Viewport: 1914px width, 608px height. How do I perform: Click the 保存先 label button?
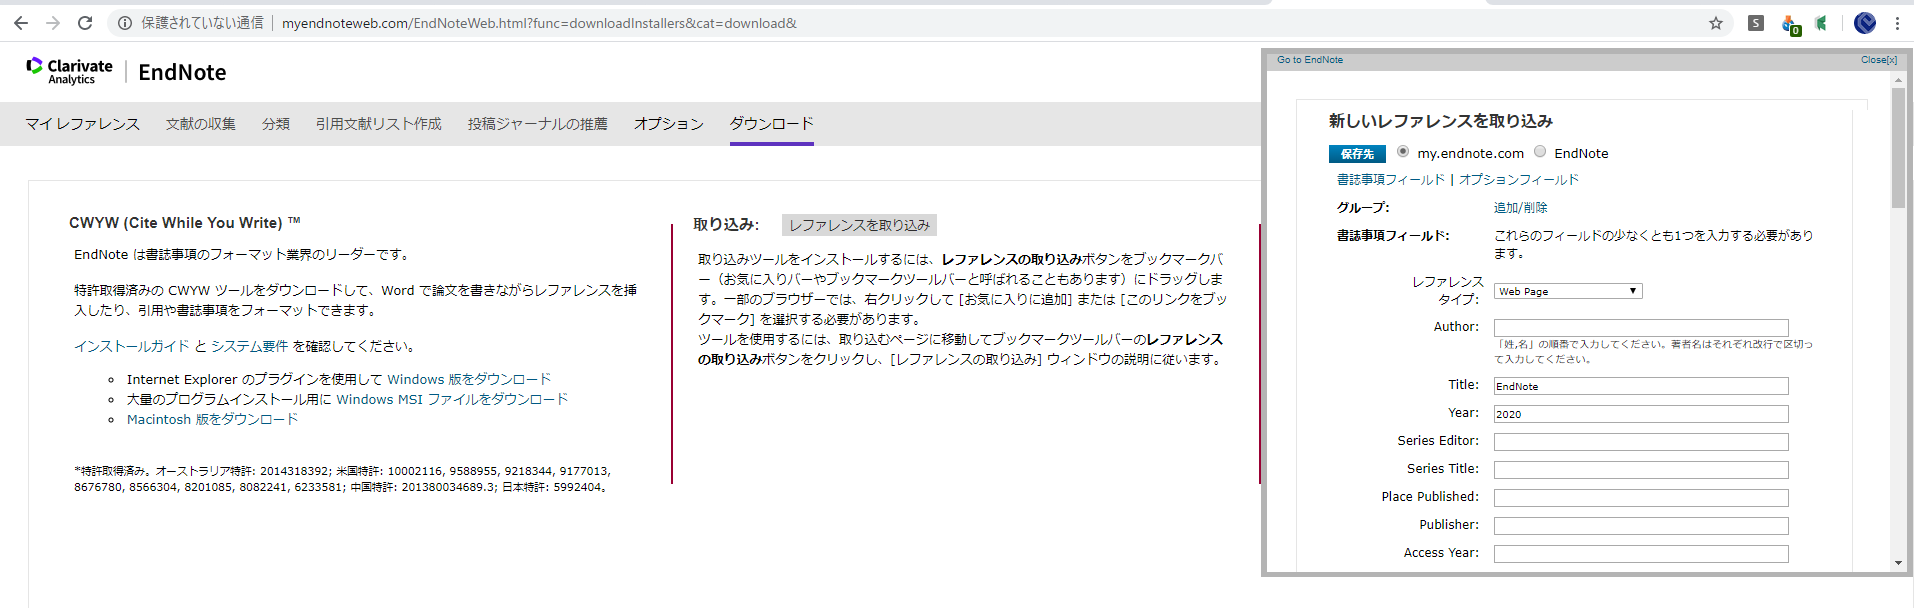(1357, 154)
